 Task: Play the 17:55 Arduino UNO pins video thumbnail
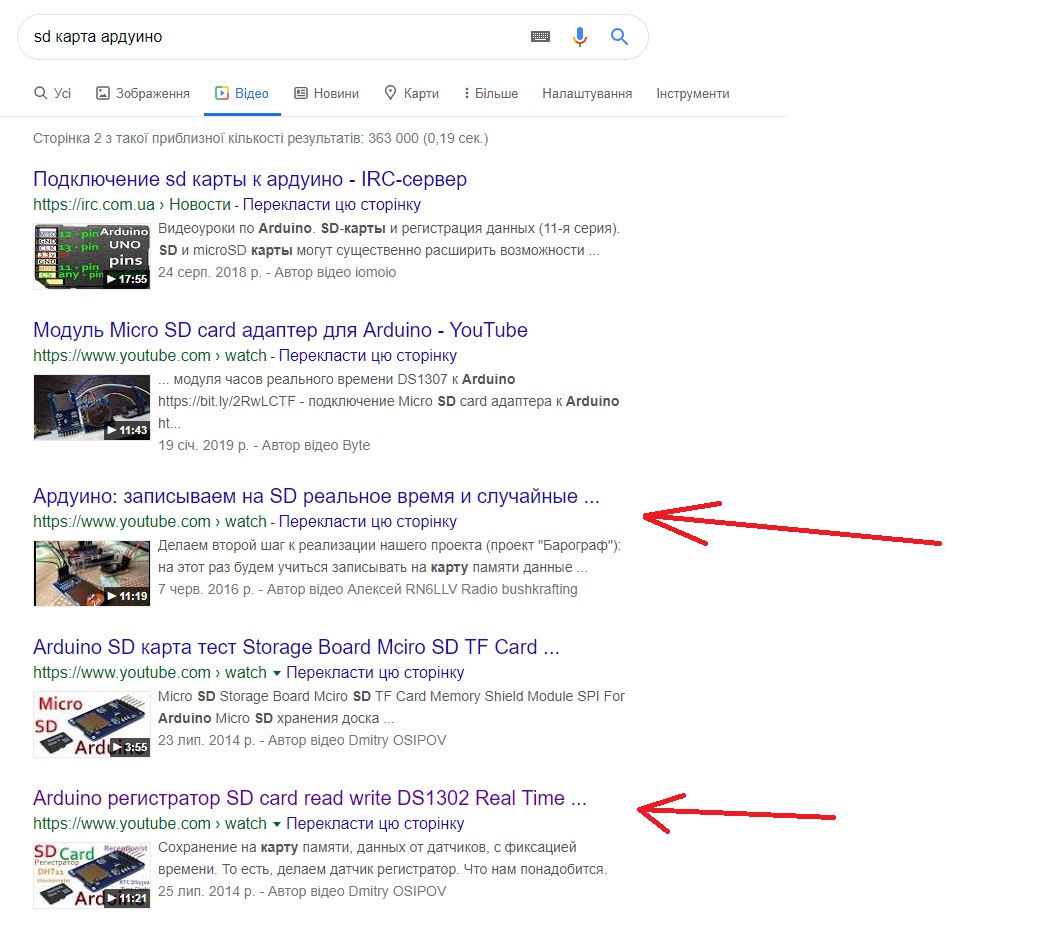pyautogui.click(x=92, y=257)
